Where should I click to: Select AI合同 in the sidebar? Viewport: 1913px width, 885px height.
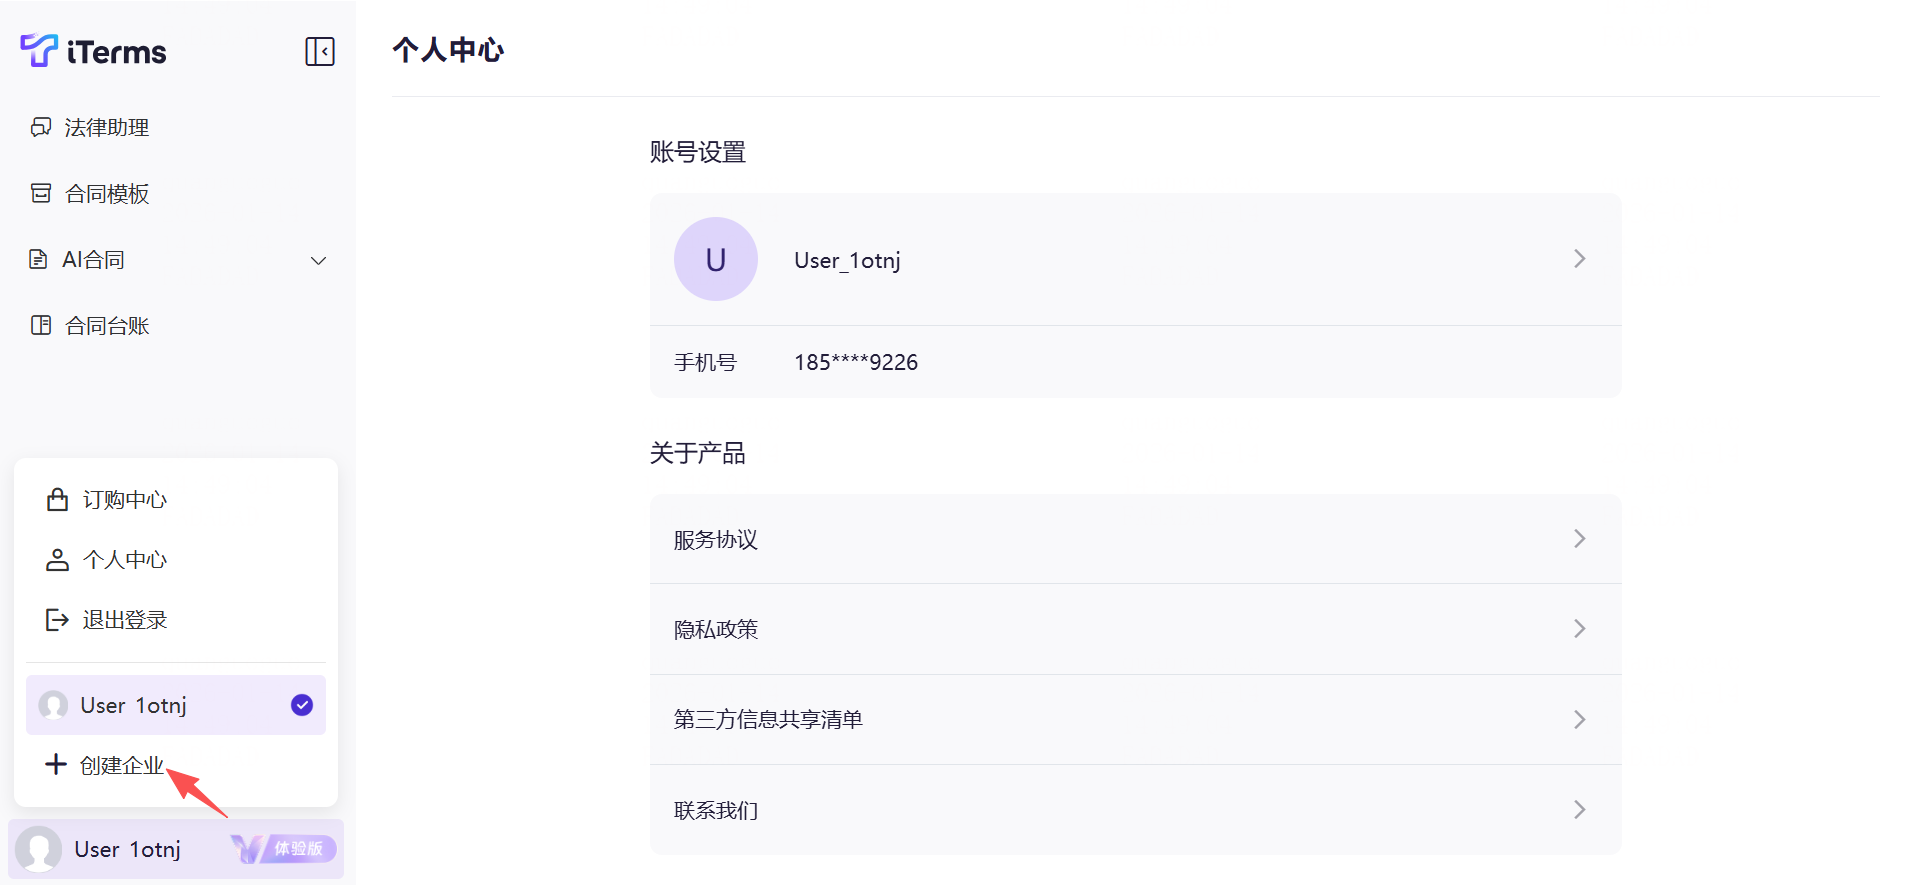pos(94,260)
